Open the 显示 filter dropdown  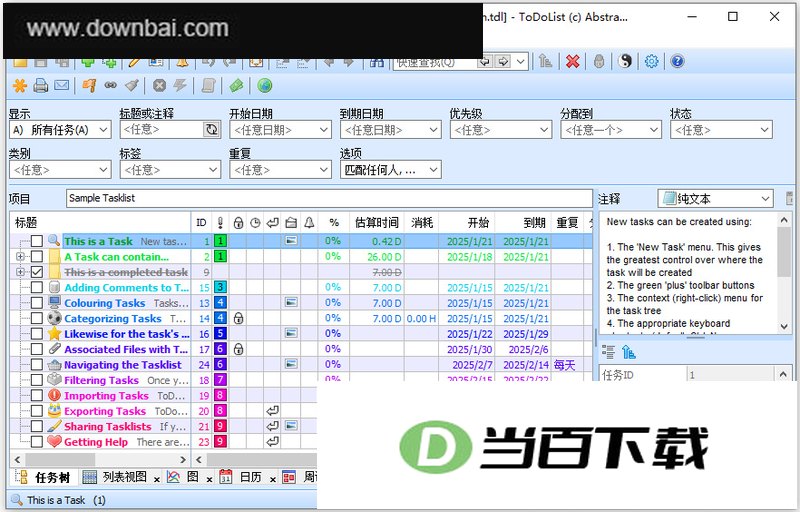[60, 130]
